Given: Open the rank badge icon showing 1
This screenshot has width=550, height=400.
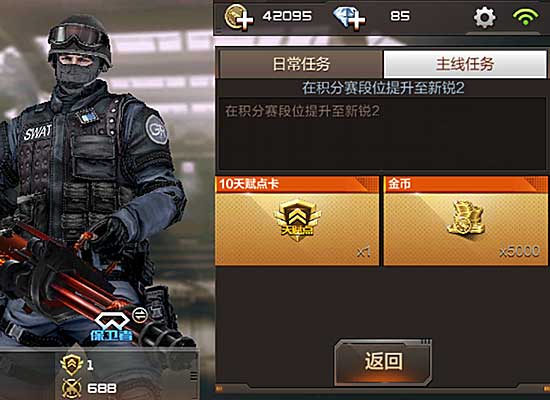Looking at the screenshot, I should click(71, 365).
